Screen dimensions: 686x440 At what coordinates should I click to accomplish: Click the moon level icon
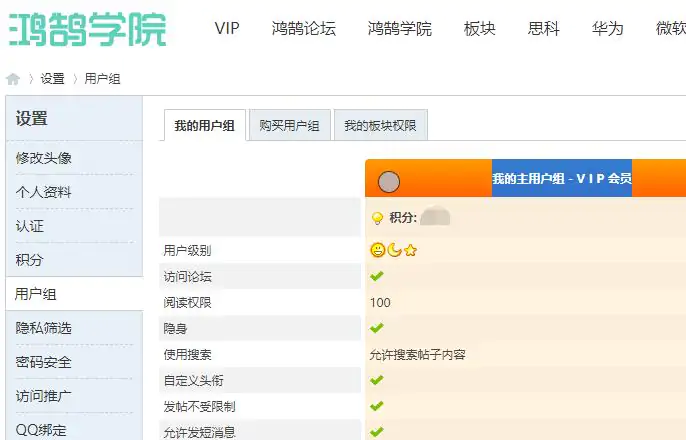(394, 250)
